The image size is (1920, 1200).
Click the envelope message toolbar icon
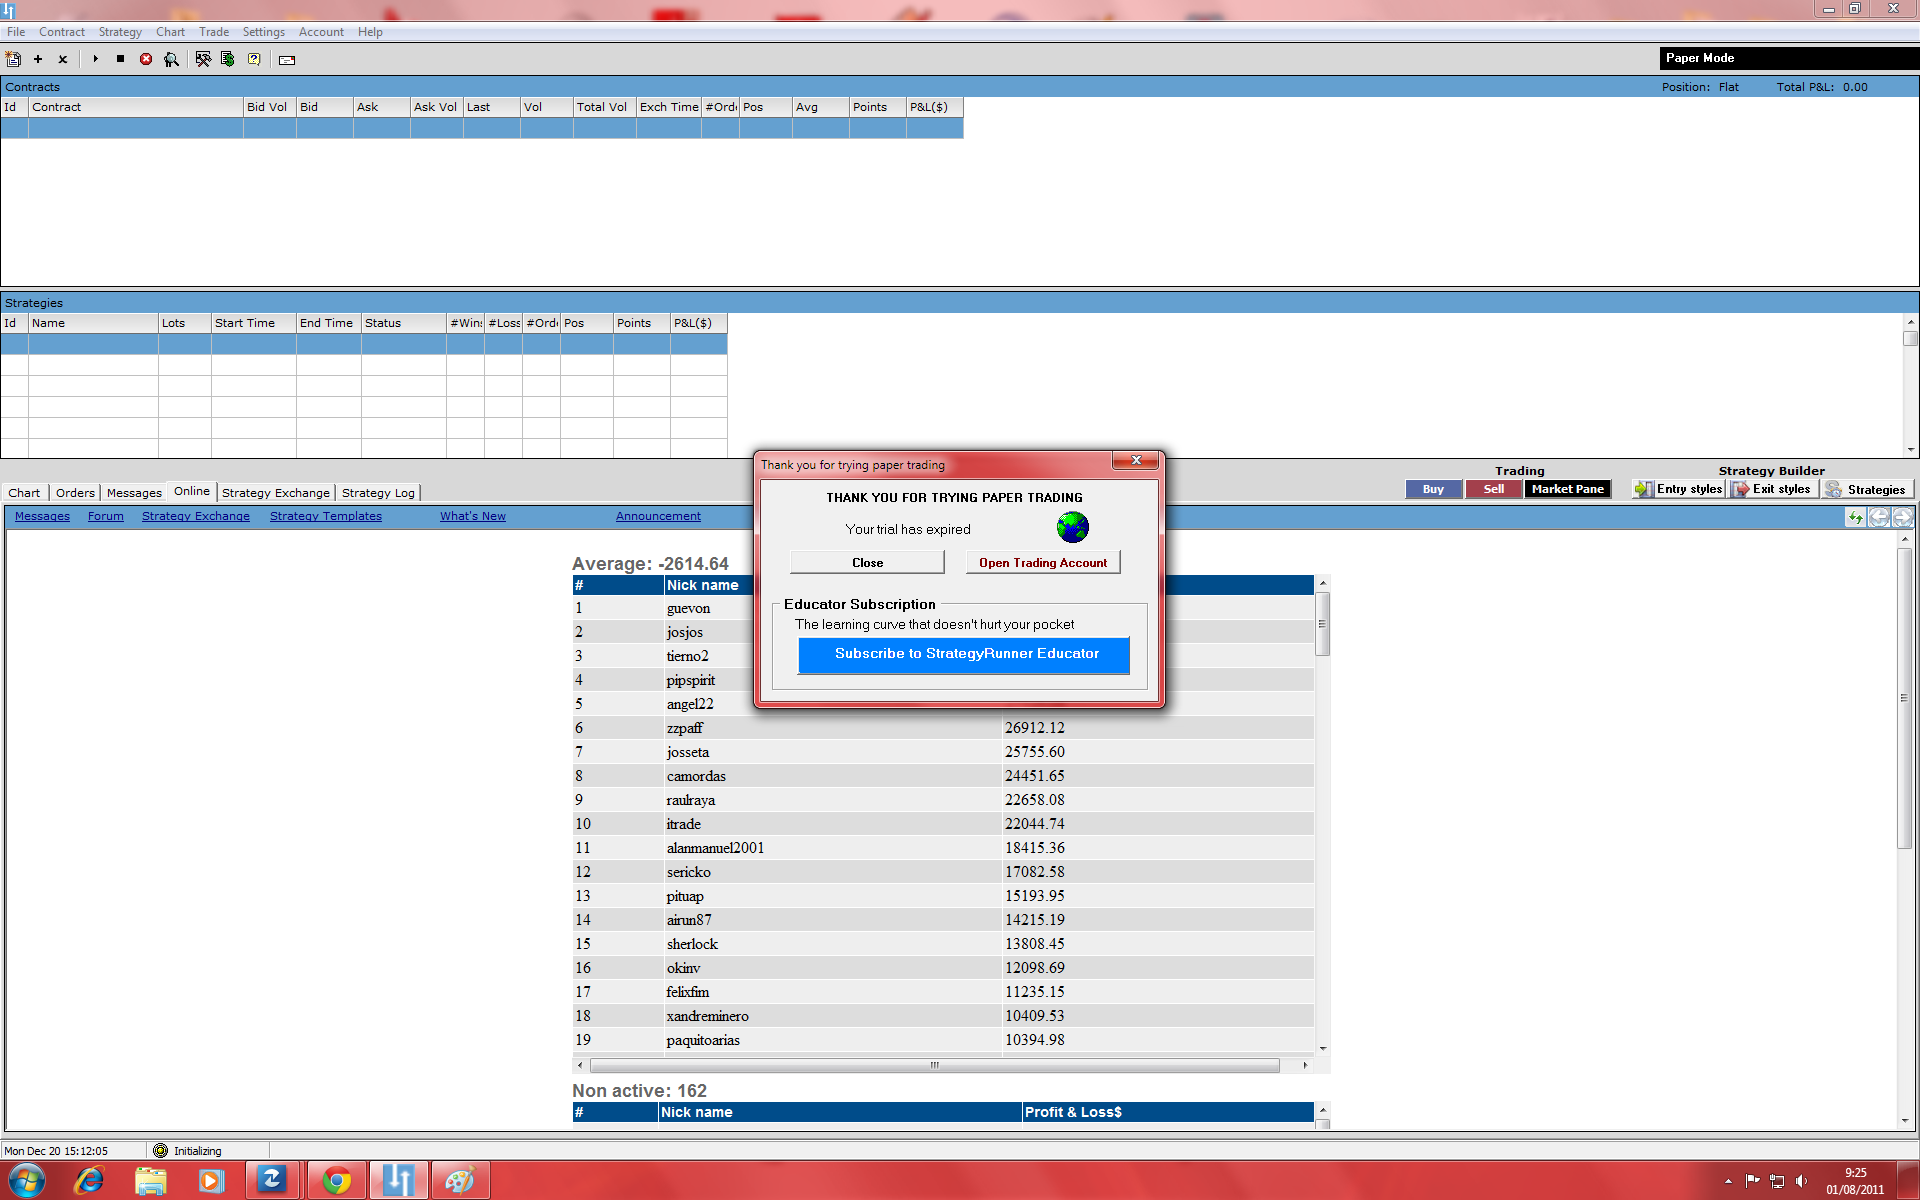pos(287,60)
